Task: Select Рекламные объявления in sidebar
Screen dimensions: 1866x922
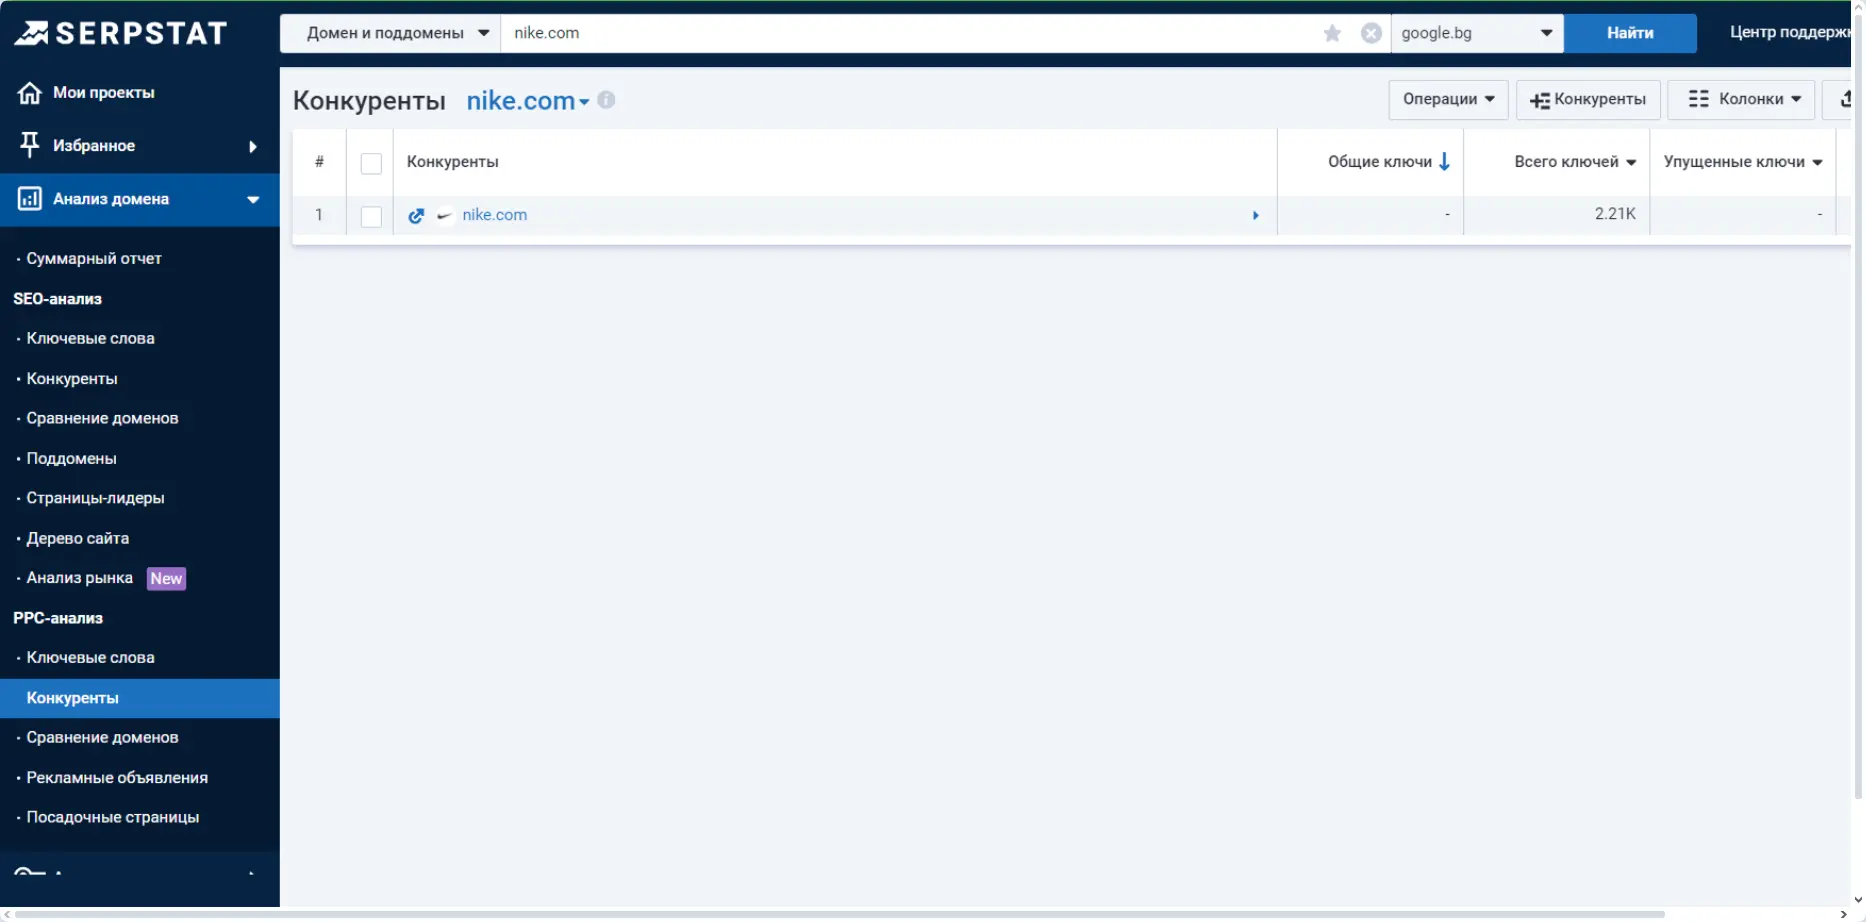Action: coord(117,777)
